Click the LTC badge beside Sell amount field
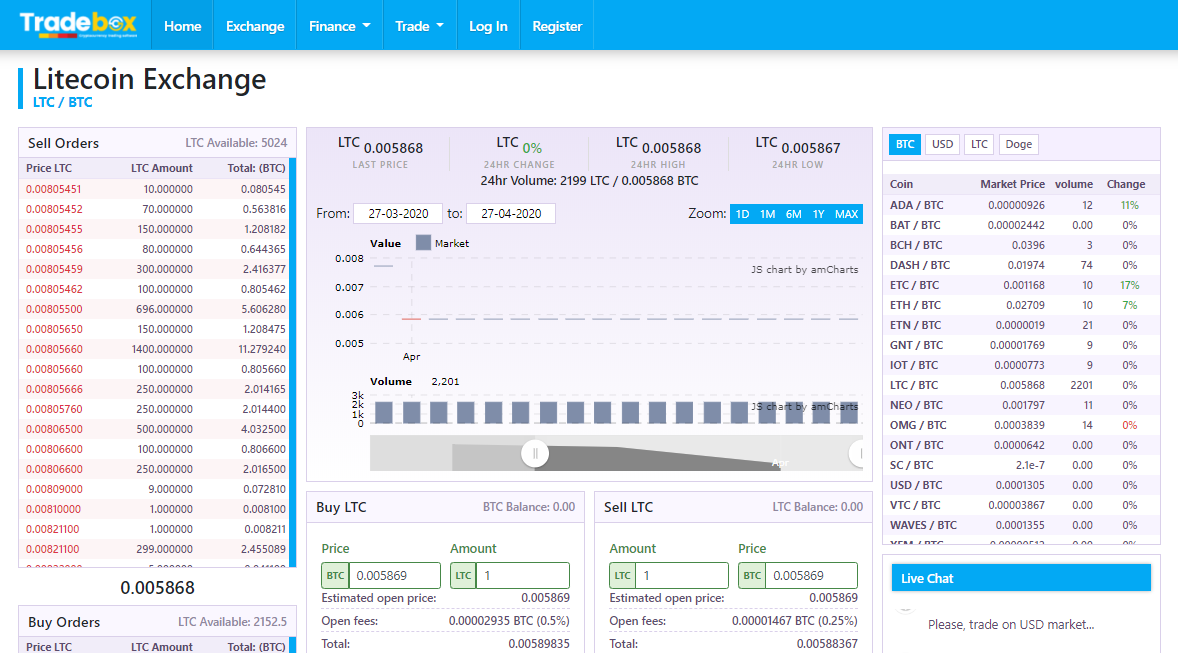Viewport: 1178px width, 653px height. (x=623, y=576)
